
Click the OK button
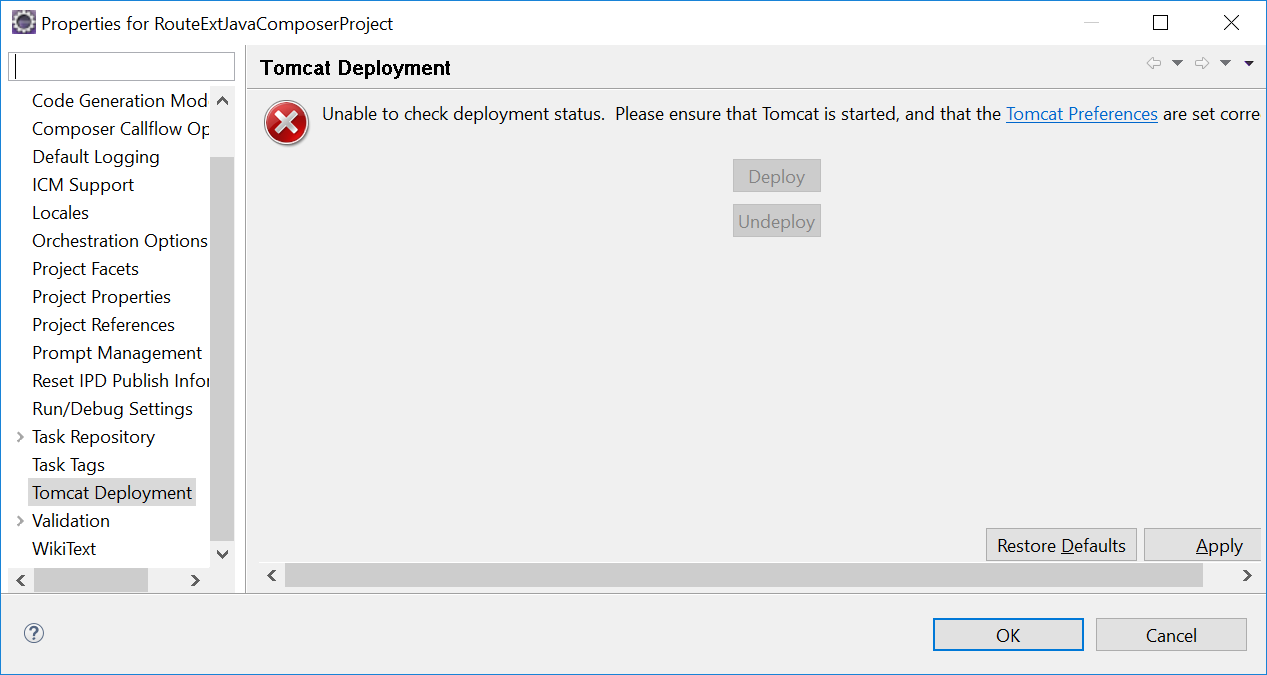point(1008,635)
